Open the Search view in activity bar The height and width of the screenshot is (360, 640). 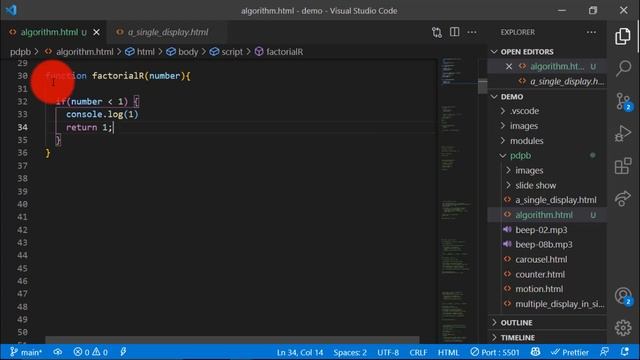point(623,68)
